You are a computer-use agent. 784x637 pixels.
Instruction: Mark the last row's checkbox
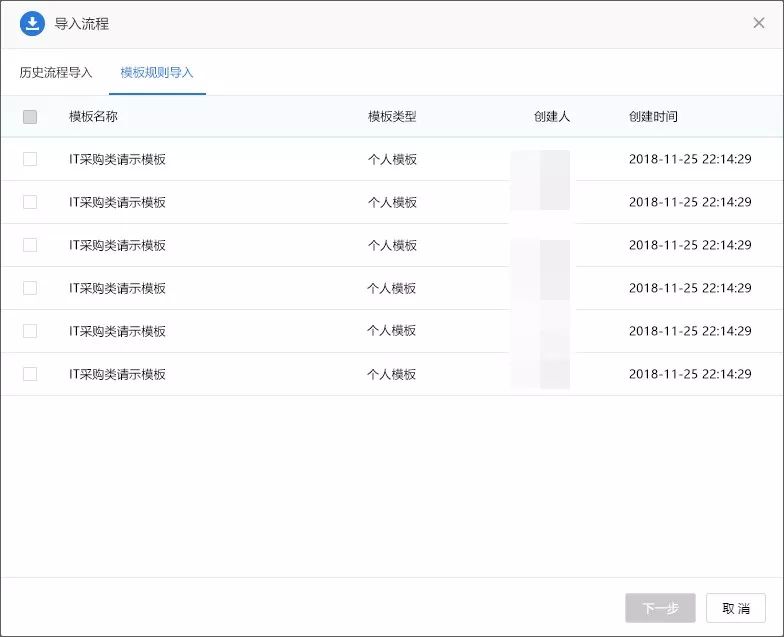tap(30, 374)
